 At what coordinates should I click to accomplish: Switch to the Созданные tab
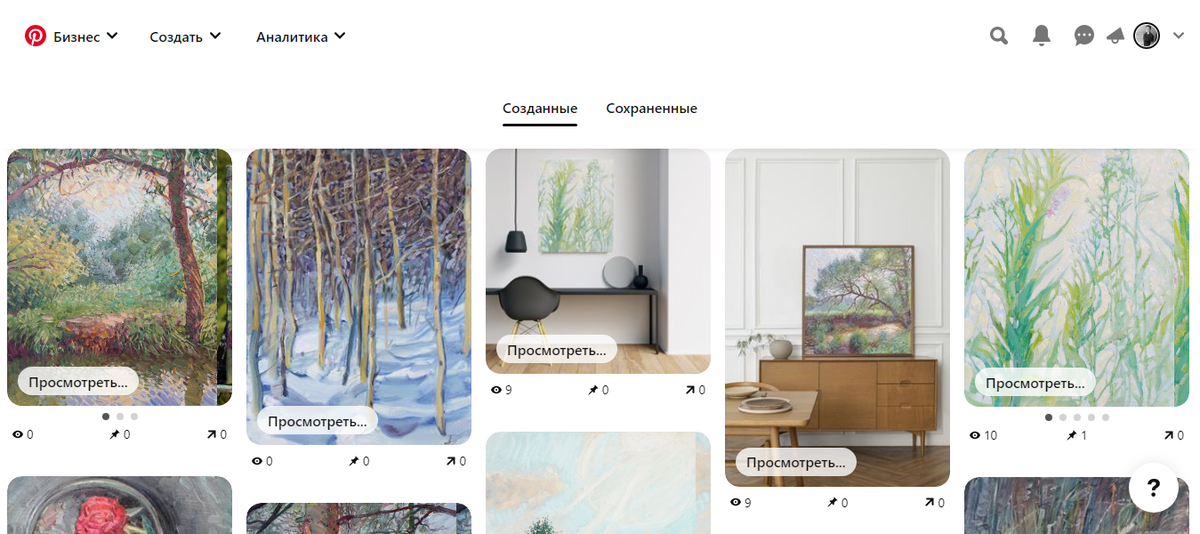pyautogui.click(x=540, y=108)
